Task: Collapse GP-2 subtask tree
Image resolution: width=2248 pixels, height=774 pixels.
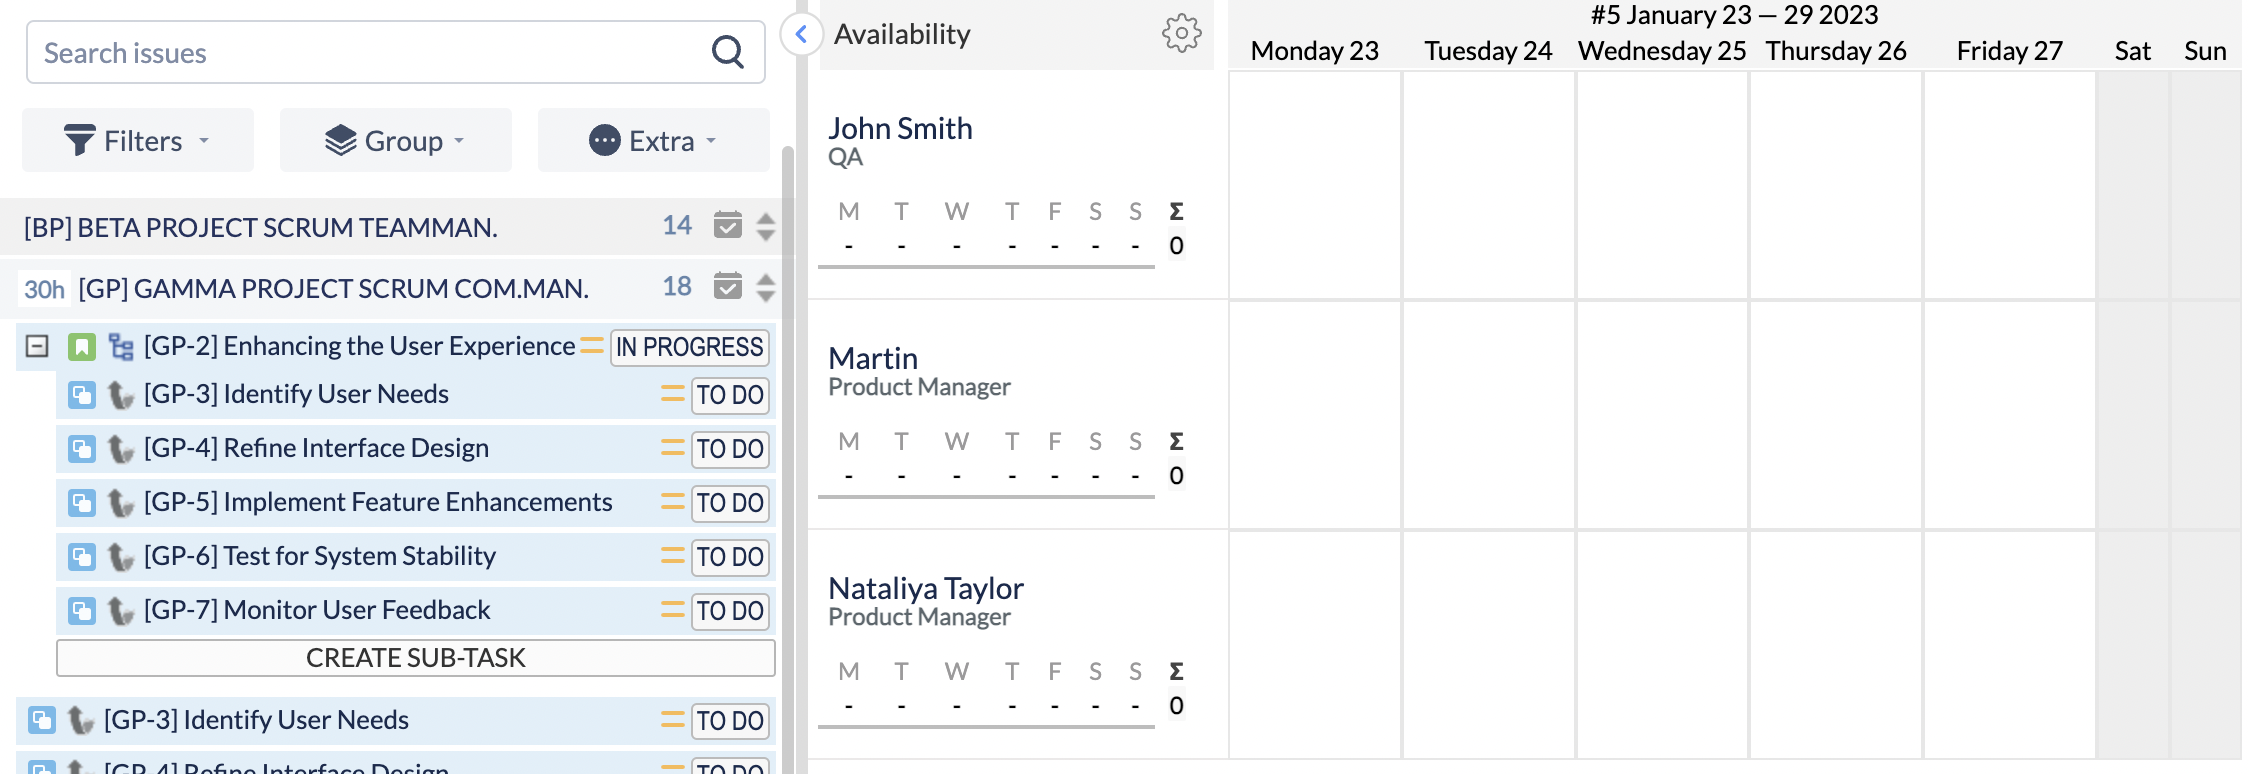Action: (x=37, y=347)
